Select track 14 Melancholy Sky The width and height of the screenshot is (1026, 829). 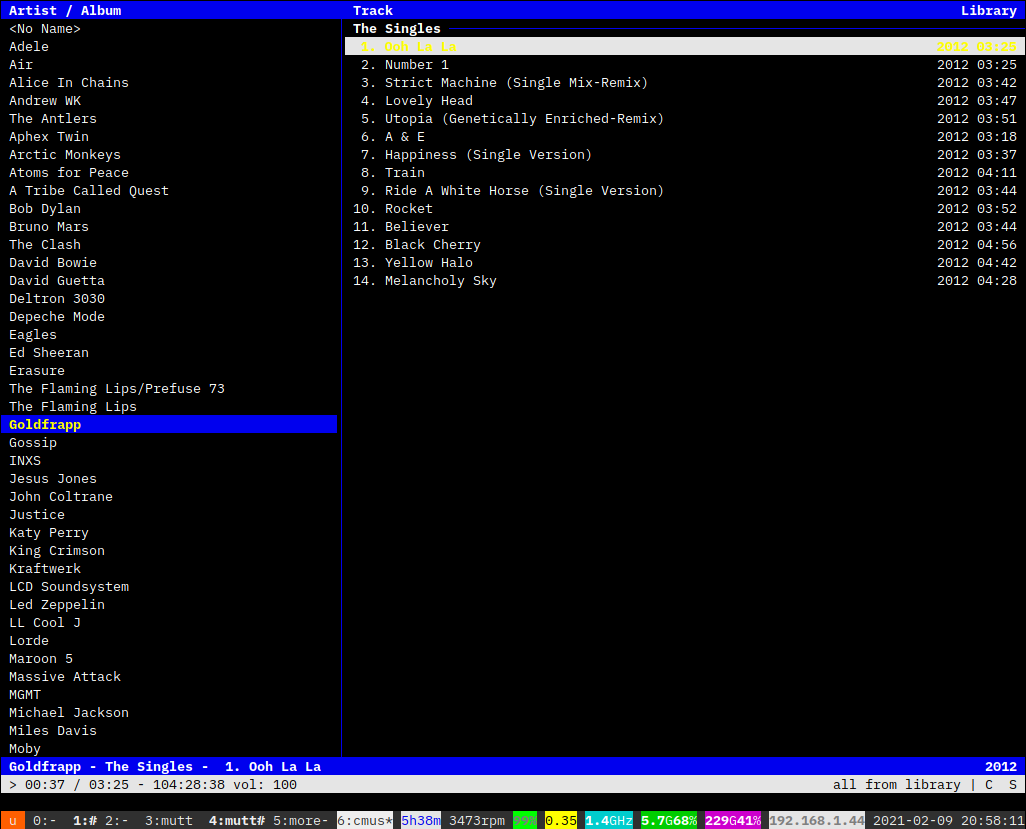(685, 281)
